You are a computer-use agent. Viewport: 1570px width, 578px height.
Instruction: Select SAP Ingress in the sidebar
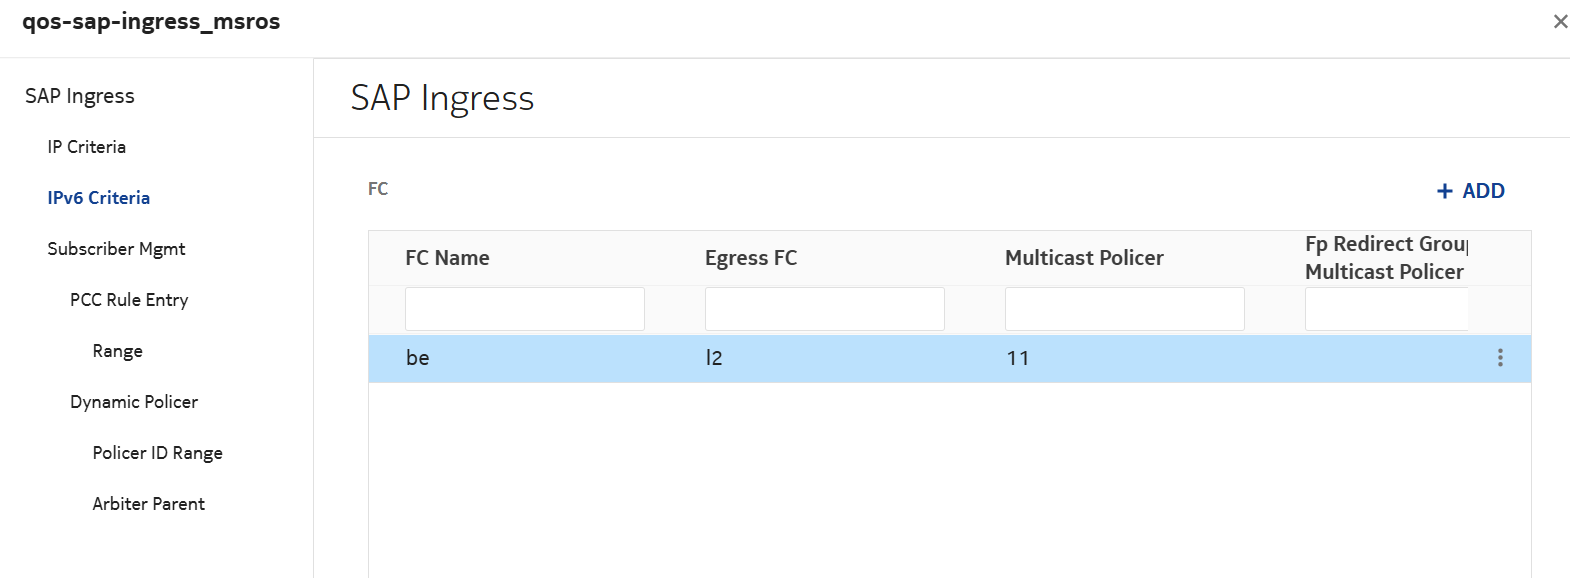click(80, 96)
